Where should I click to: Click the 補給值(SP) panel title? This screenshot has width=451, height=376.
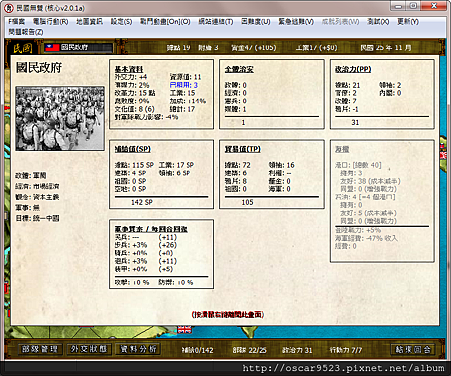click(x=133, y=149)
